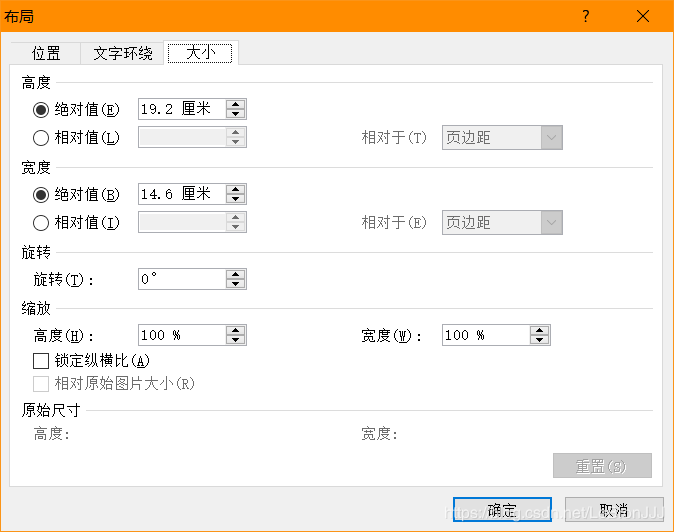This screenshot has height=532, width=674.
Task: Increase the rotation angle with the up arrow
Action: [x=235, y=275]
